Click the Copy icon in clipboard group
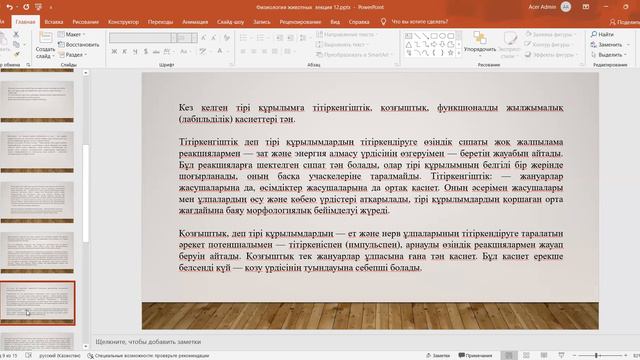Viewport: 640px width, 360px height. tap(16, 44)
